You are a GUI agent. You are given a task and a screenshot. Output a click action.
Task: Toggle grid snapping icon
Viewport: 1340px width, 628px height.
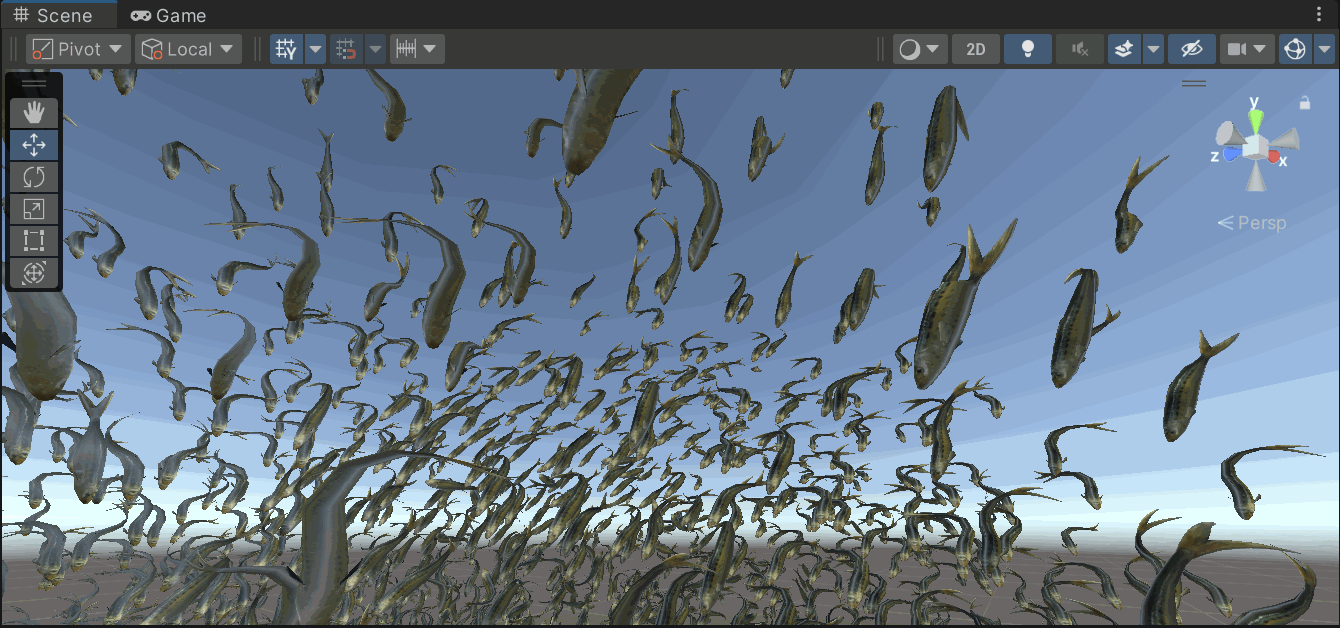tap(346, 49)
